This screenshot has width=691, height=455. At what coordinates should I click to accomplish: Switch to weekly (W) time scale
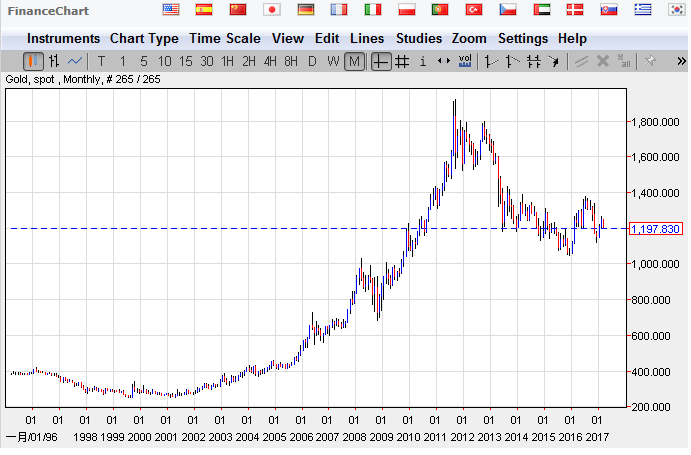tap(333, 61)
